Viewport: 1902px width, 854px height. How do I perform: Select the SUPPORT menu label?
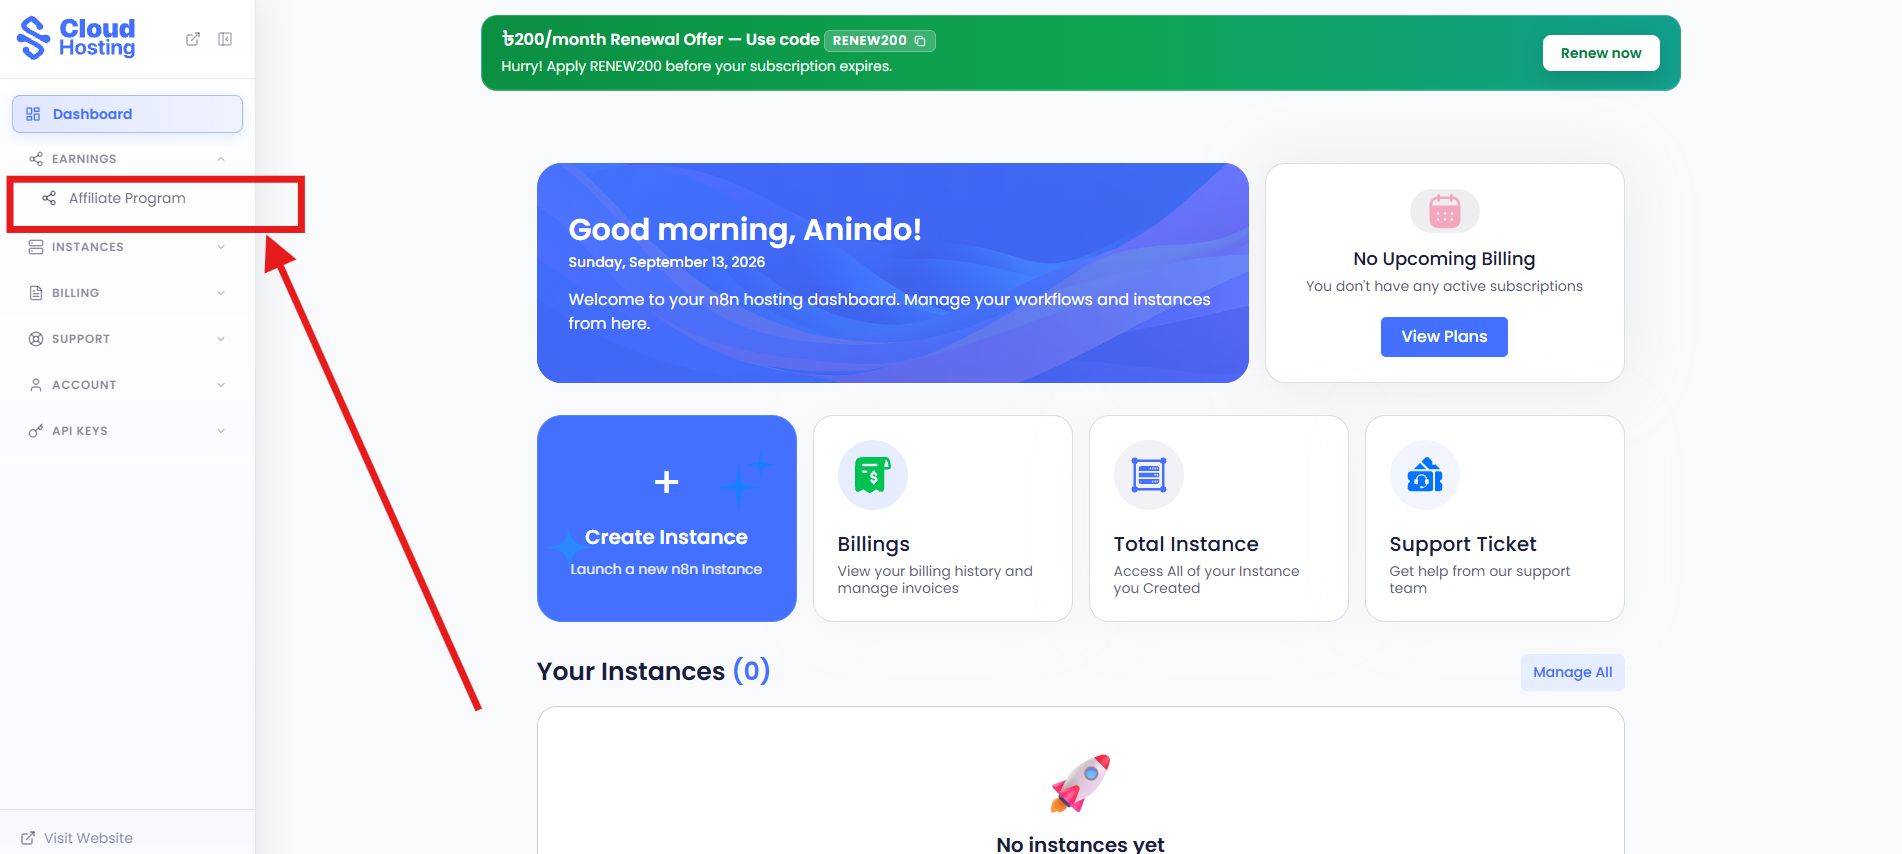pos(81,339)
